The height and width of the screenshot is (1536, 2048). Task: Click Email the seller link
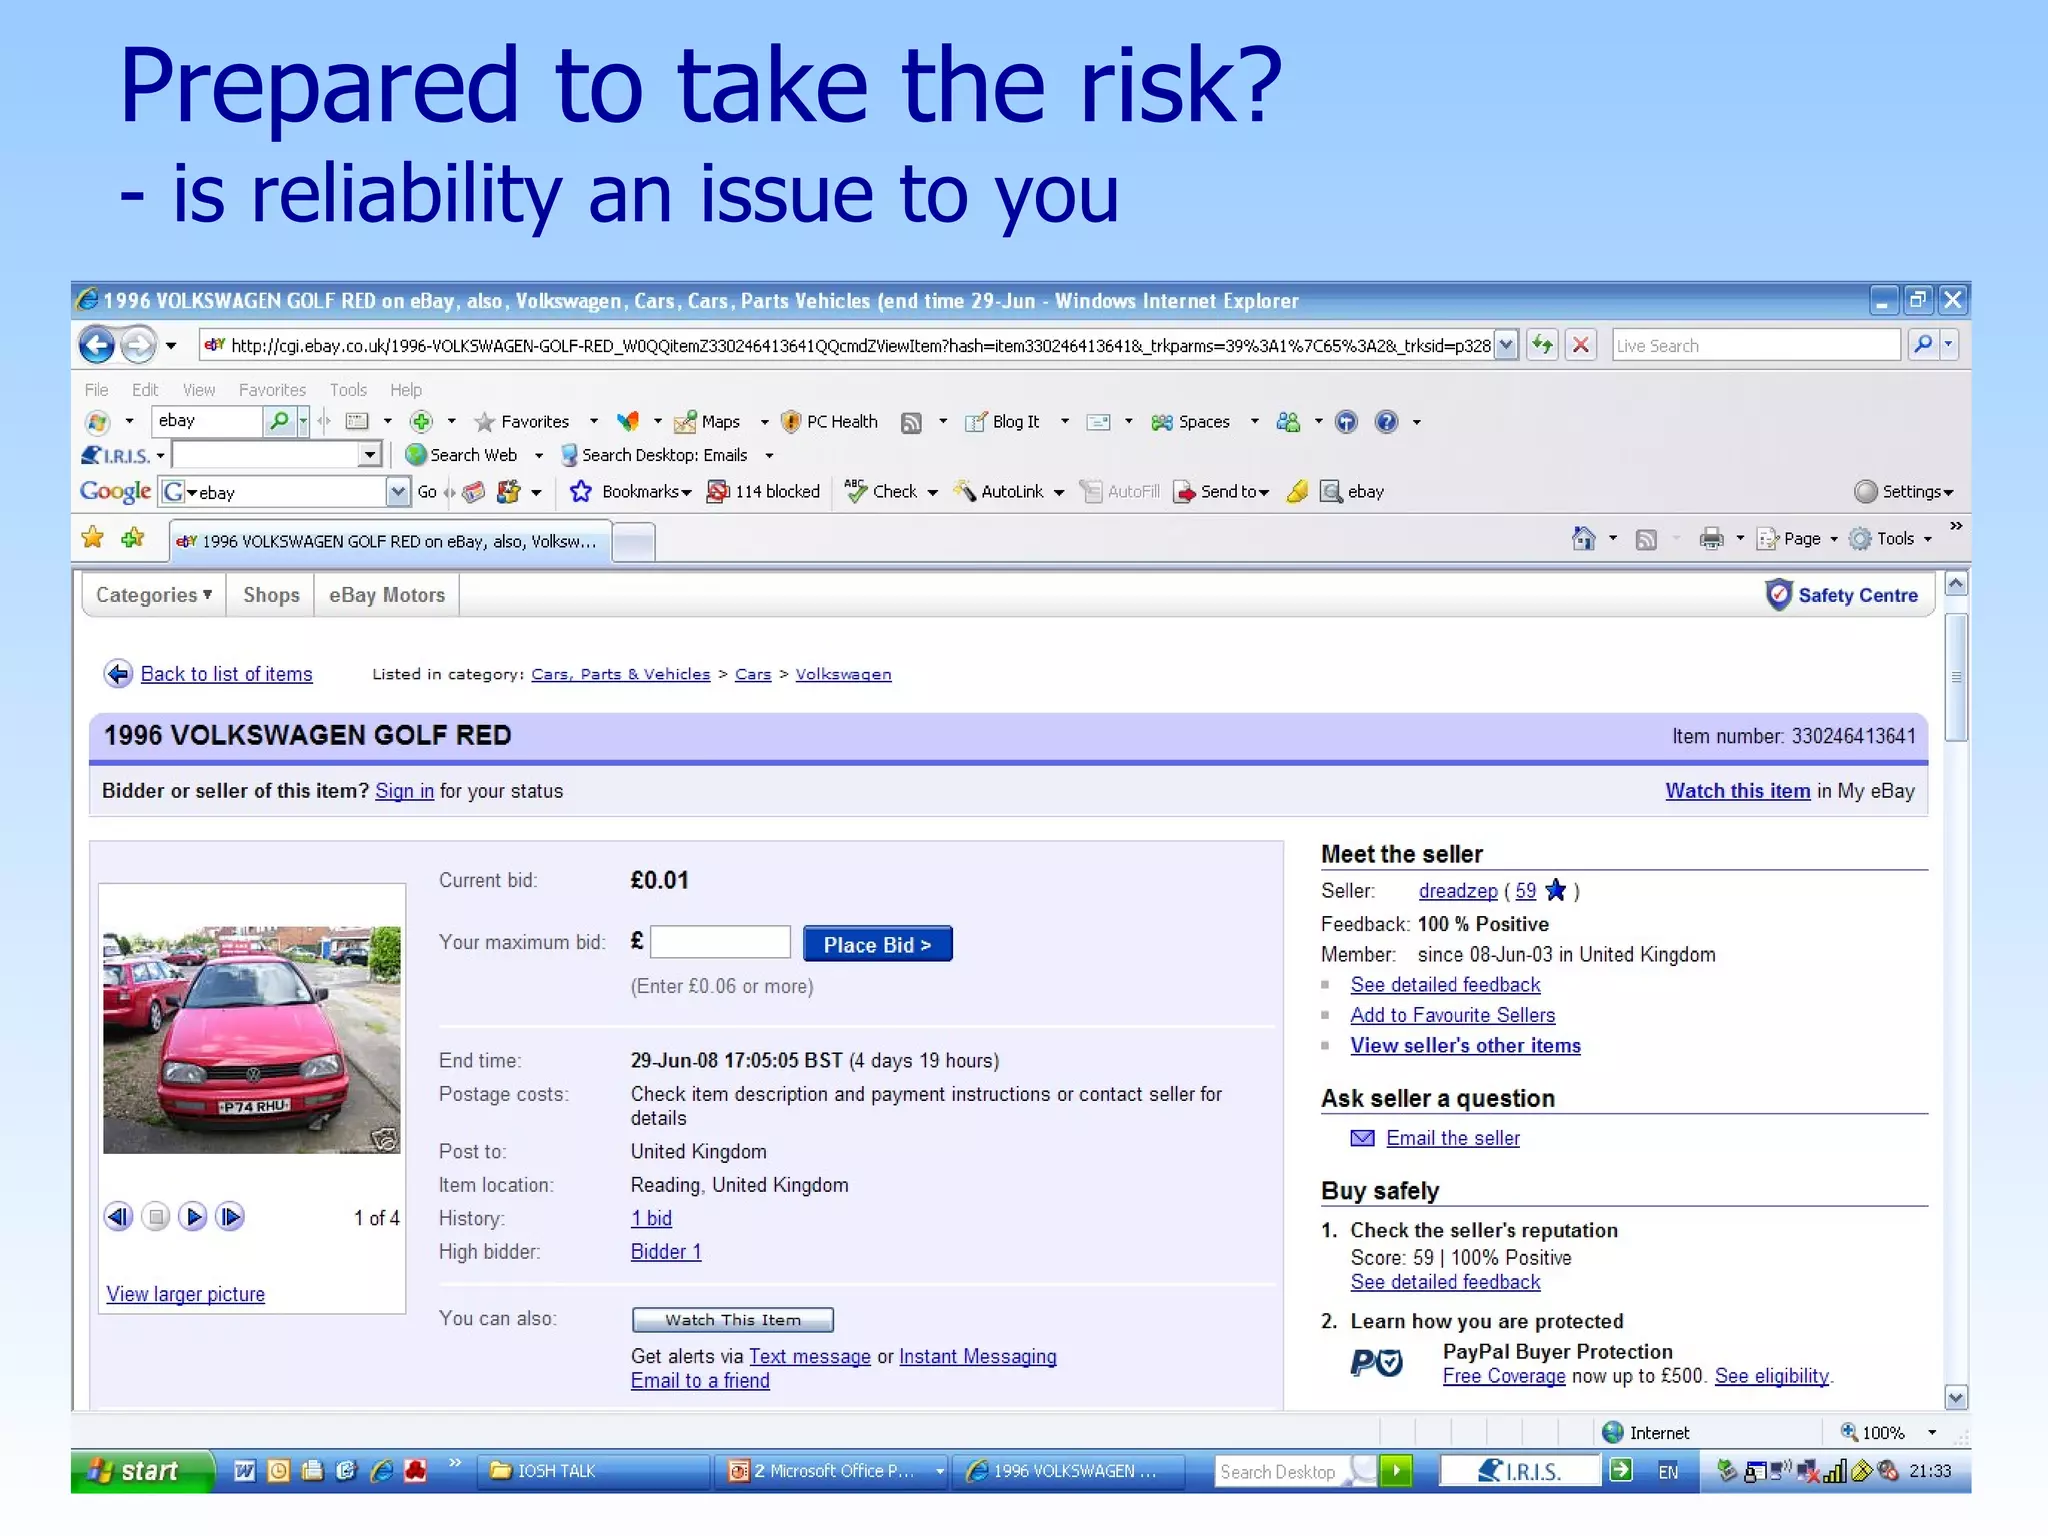[1452, 1138]
